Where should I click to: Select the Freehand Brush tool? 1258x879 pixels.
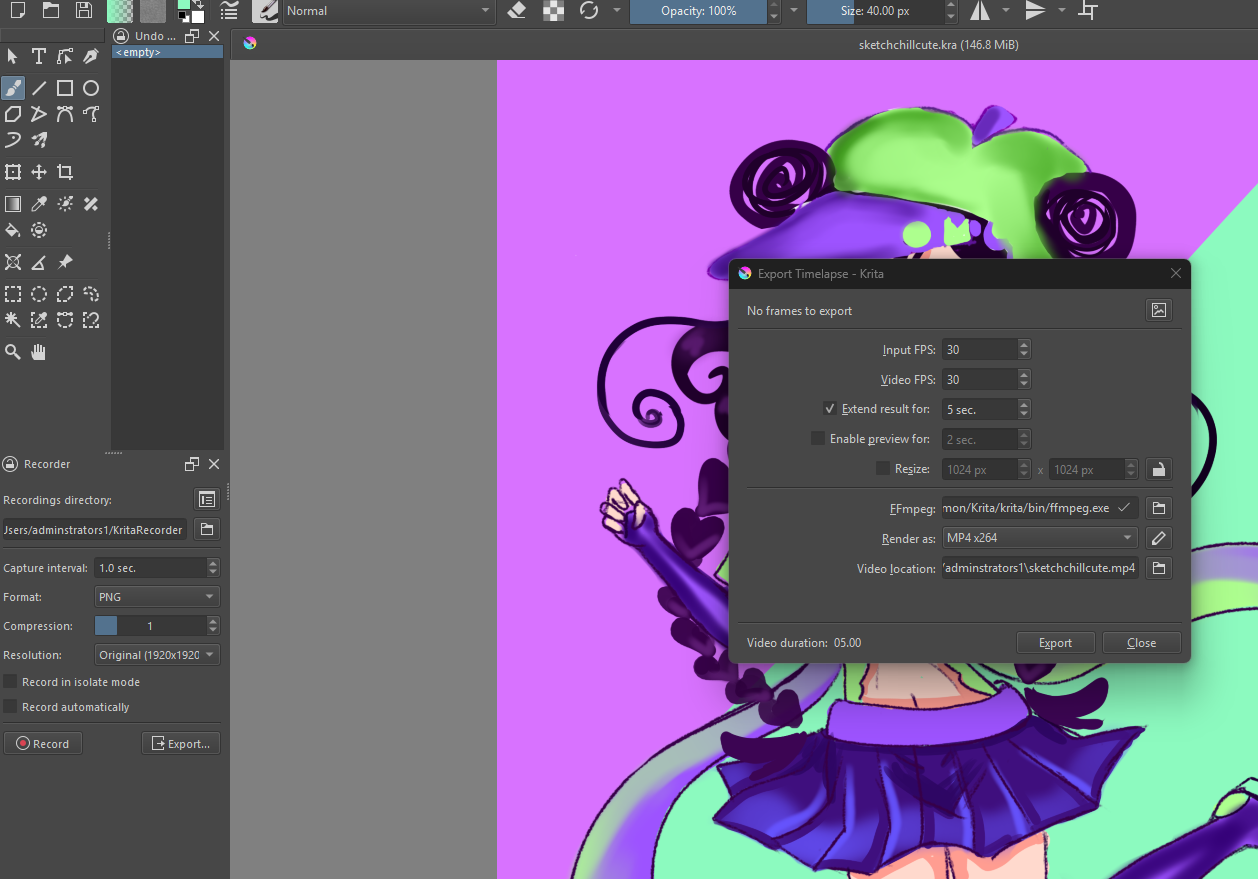pyautogui.click(x=13, y=88)
